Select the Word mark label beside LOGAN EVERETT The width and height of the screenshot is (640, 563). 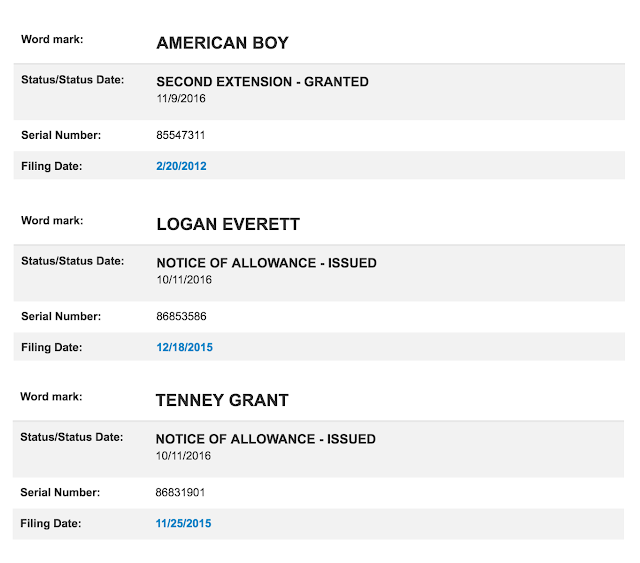52,220
